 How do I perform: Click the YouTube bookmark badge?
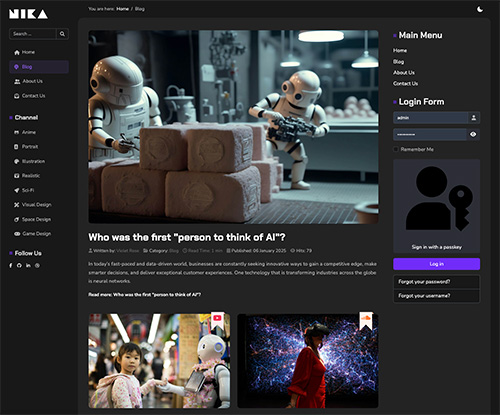(217, 320)
